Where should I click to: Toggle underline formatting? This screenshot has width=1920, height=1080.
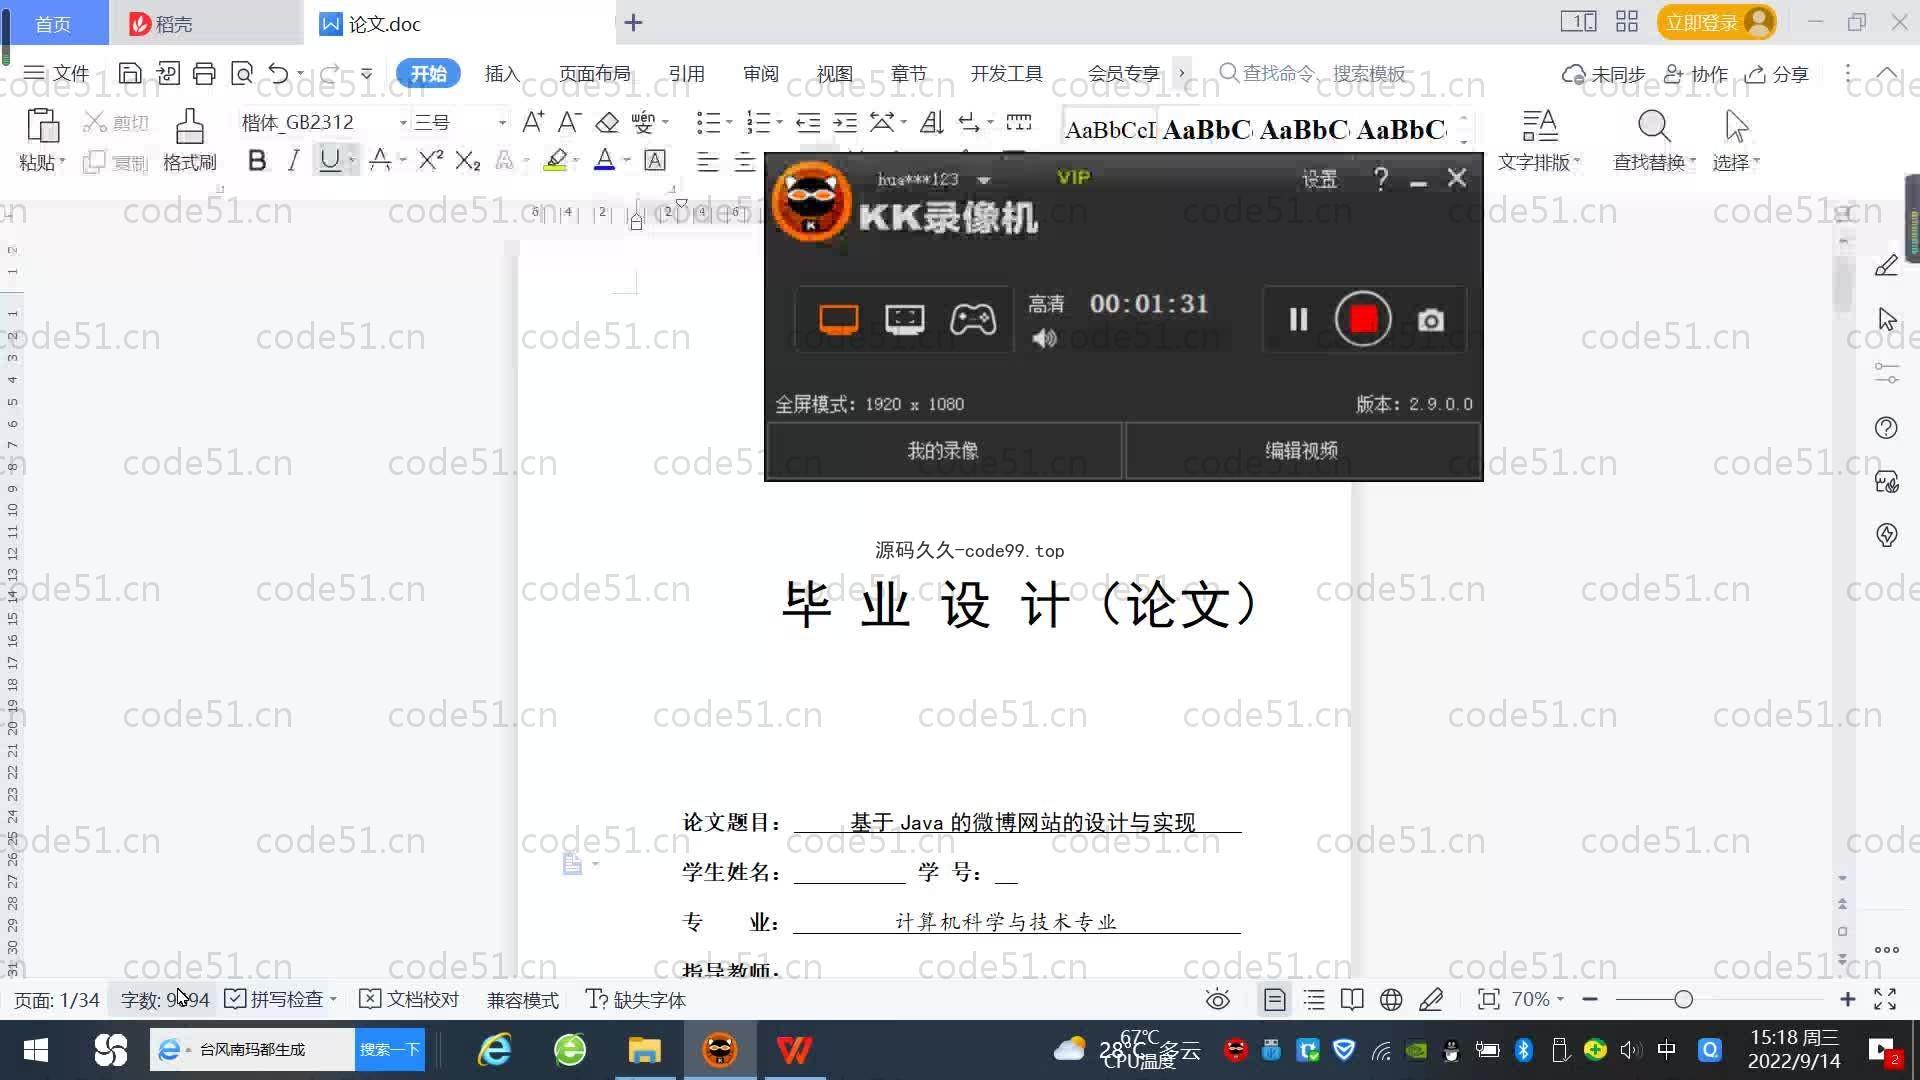(330, 160)
